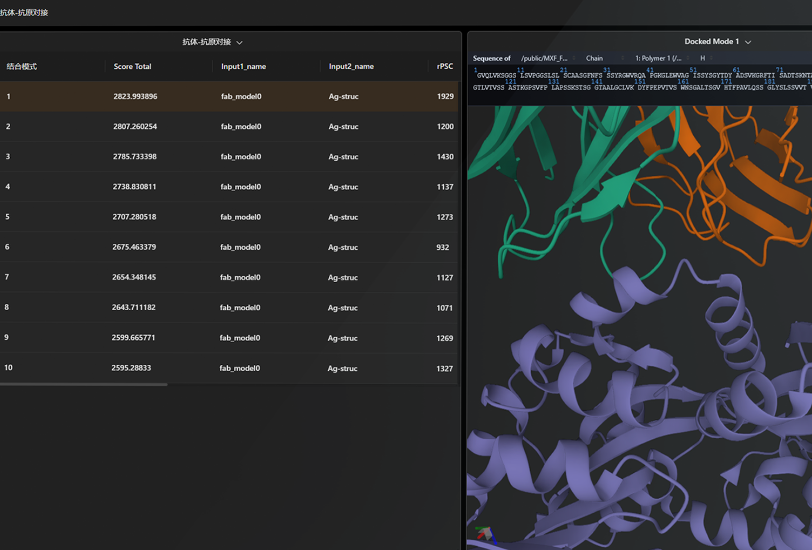Click rPSC value 1127

click(x=445, y=278)
